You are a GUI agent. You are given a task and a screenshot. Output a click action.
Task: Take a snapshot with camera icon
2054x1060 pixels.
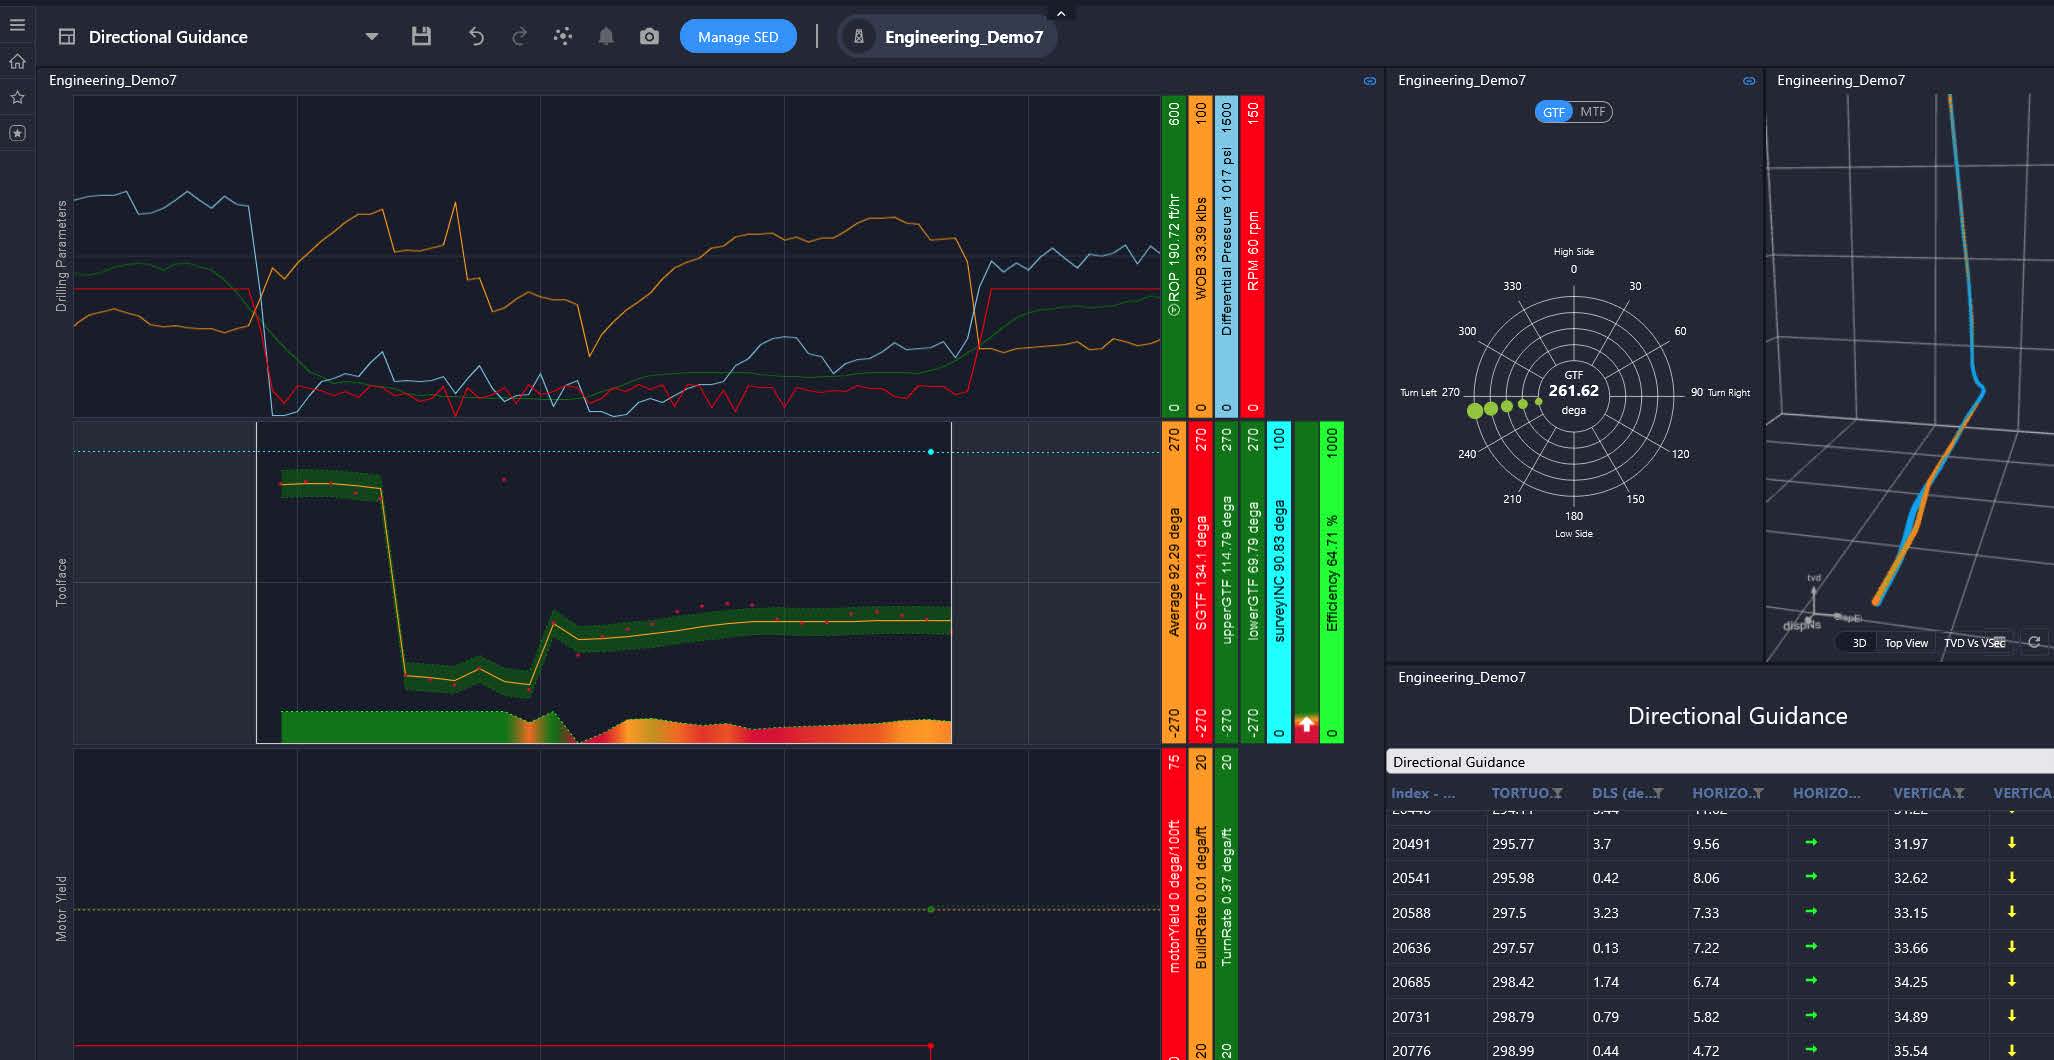(649, 37)
